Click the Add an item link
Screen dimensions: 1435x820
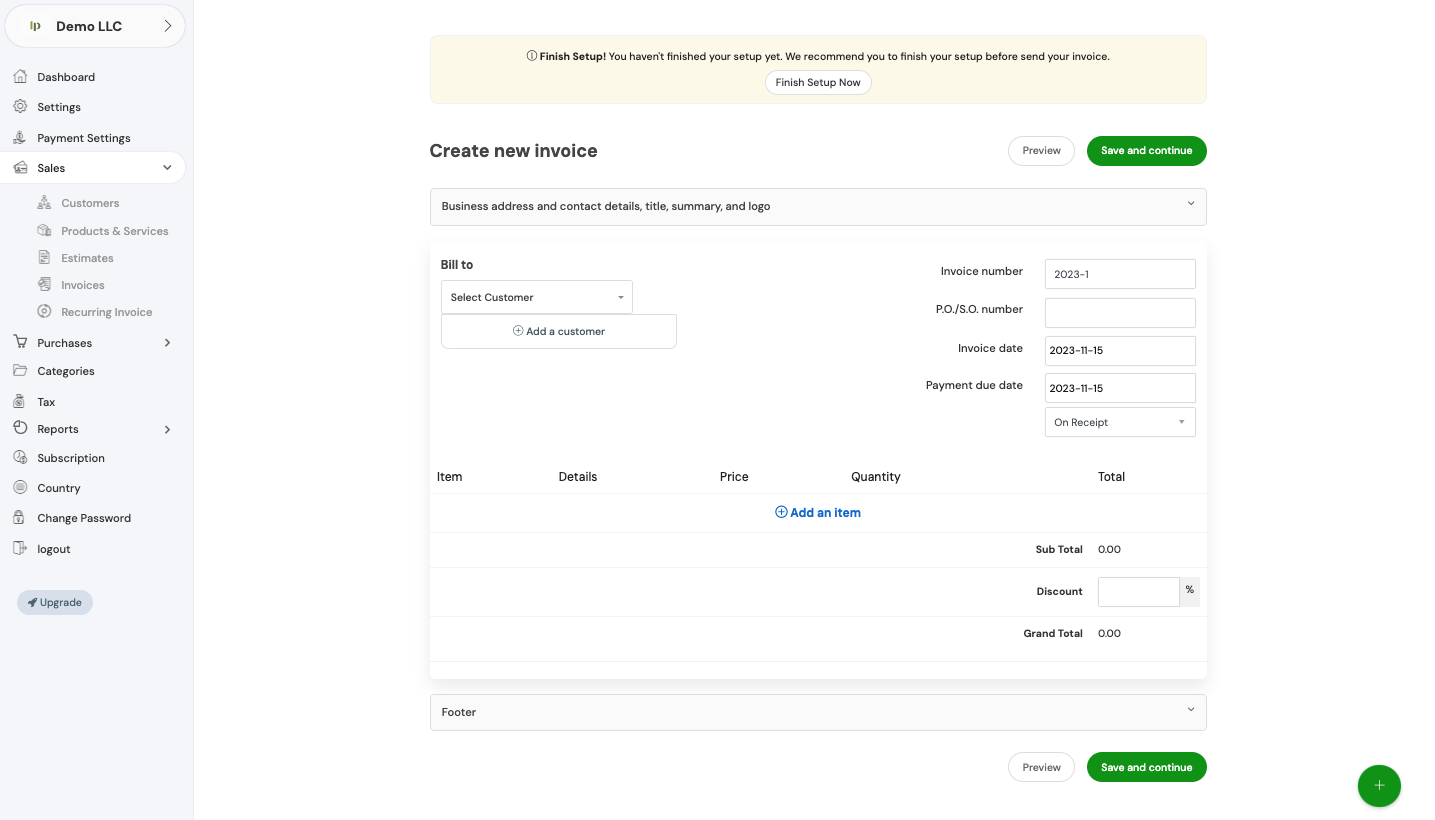click(x=817, y=513)
